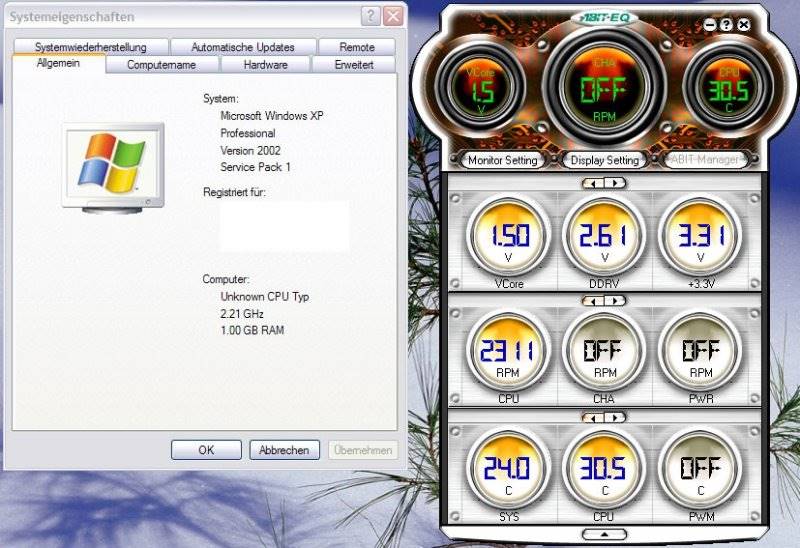The image size is (800, 548).
Task: Click the help question mark in Systemeigenschaften title bar
Action: (370, 16)
